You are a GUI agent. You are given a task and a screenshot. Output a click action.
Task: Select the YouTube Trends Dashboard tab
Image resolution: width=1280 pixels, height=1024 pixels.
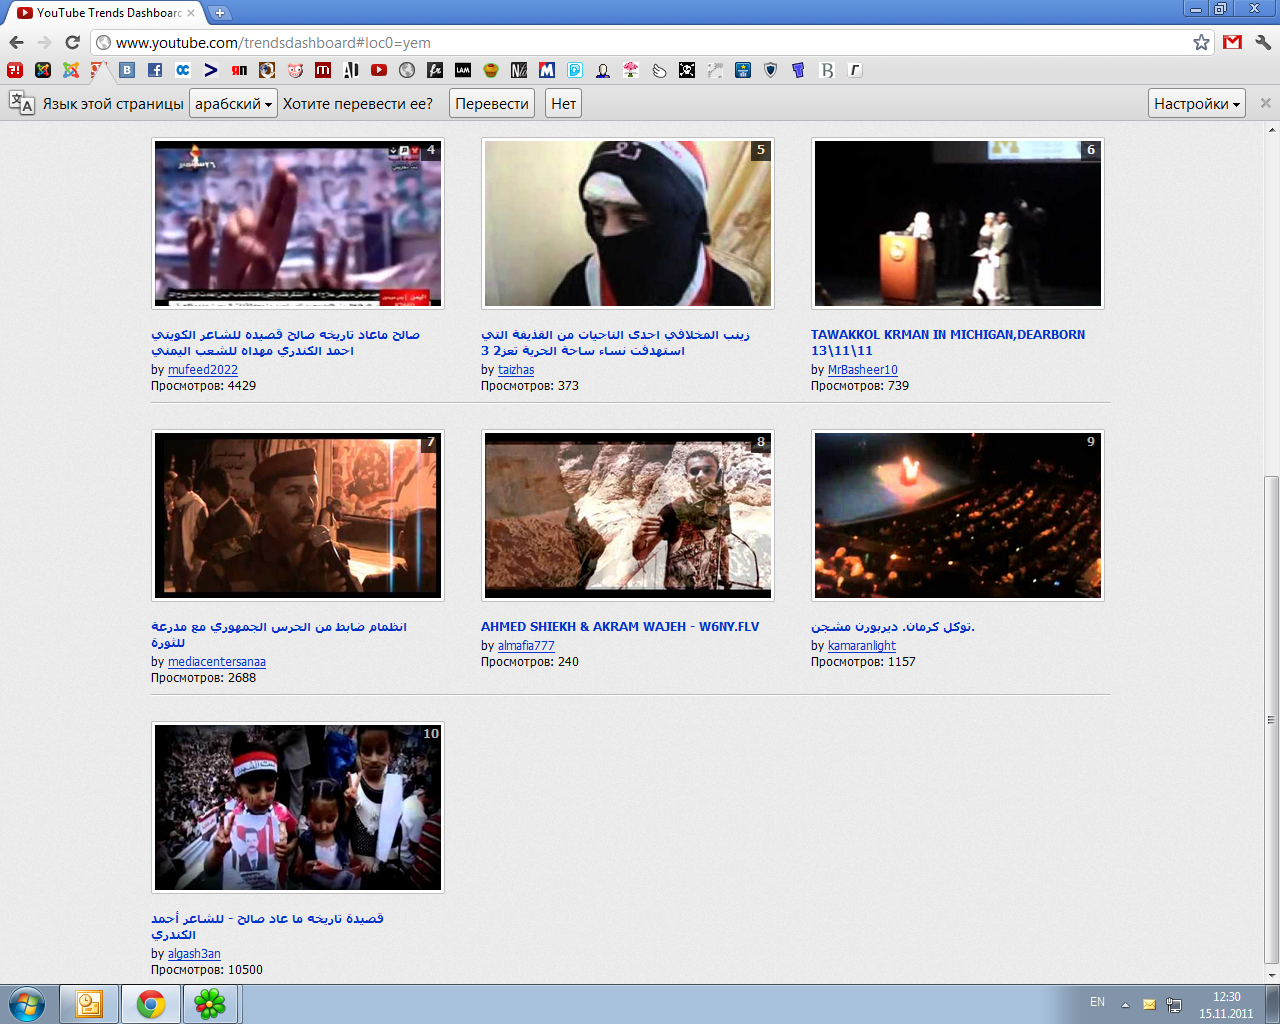coord(105,13)
